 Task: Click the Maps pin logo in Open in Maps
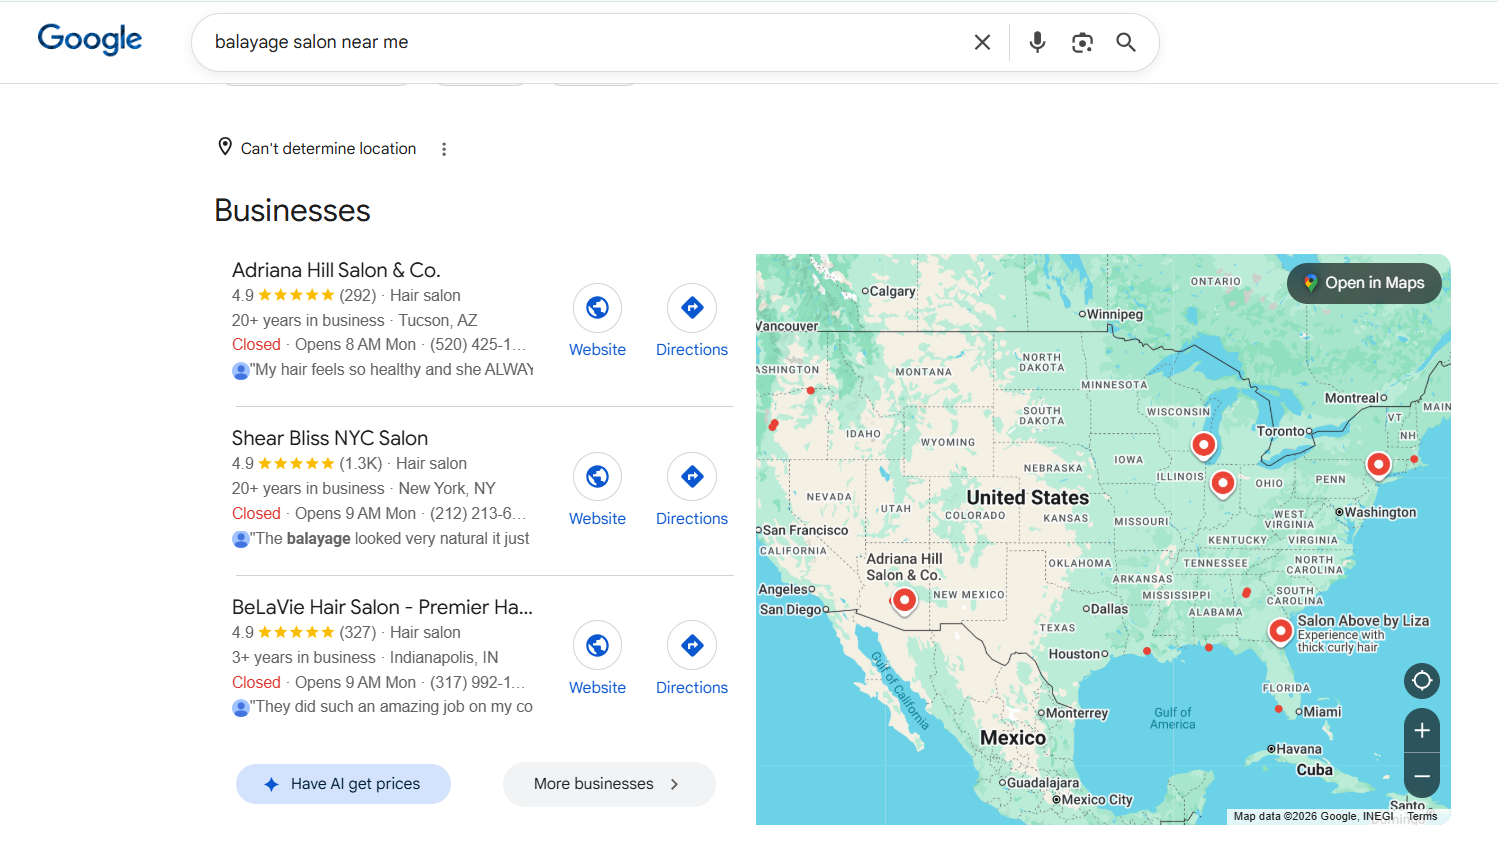pyautogui.click(x=1310, y=283)
